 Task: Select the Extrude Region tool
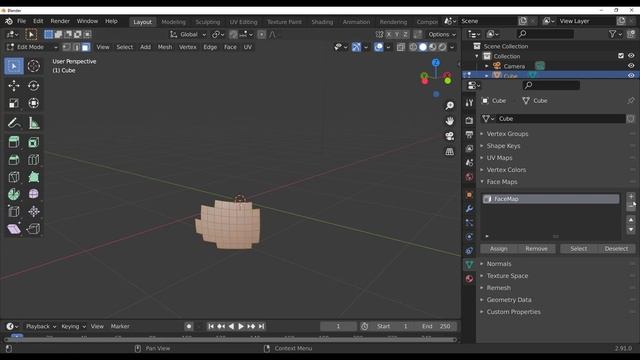click(x=14, y=142)
